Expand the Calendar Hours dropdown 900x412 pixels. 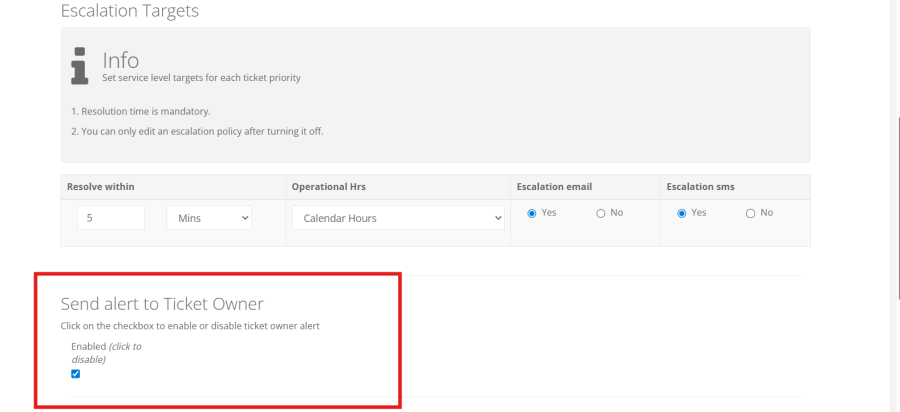coord(398,218)
